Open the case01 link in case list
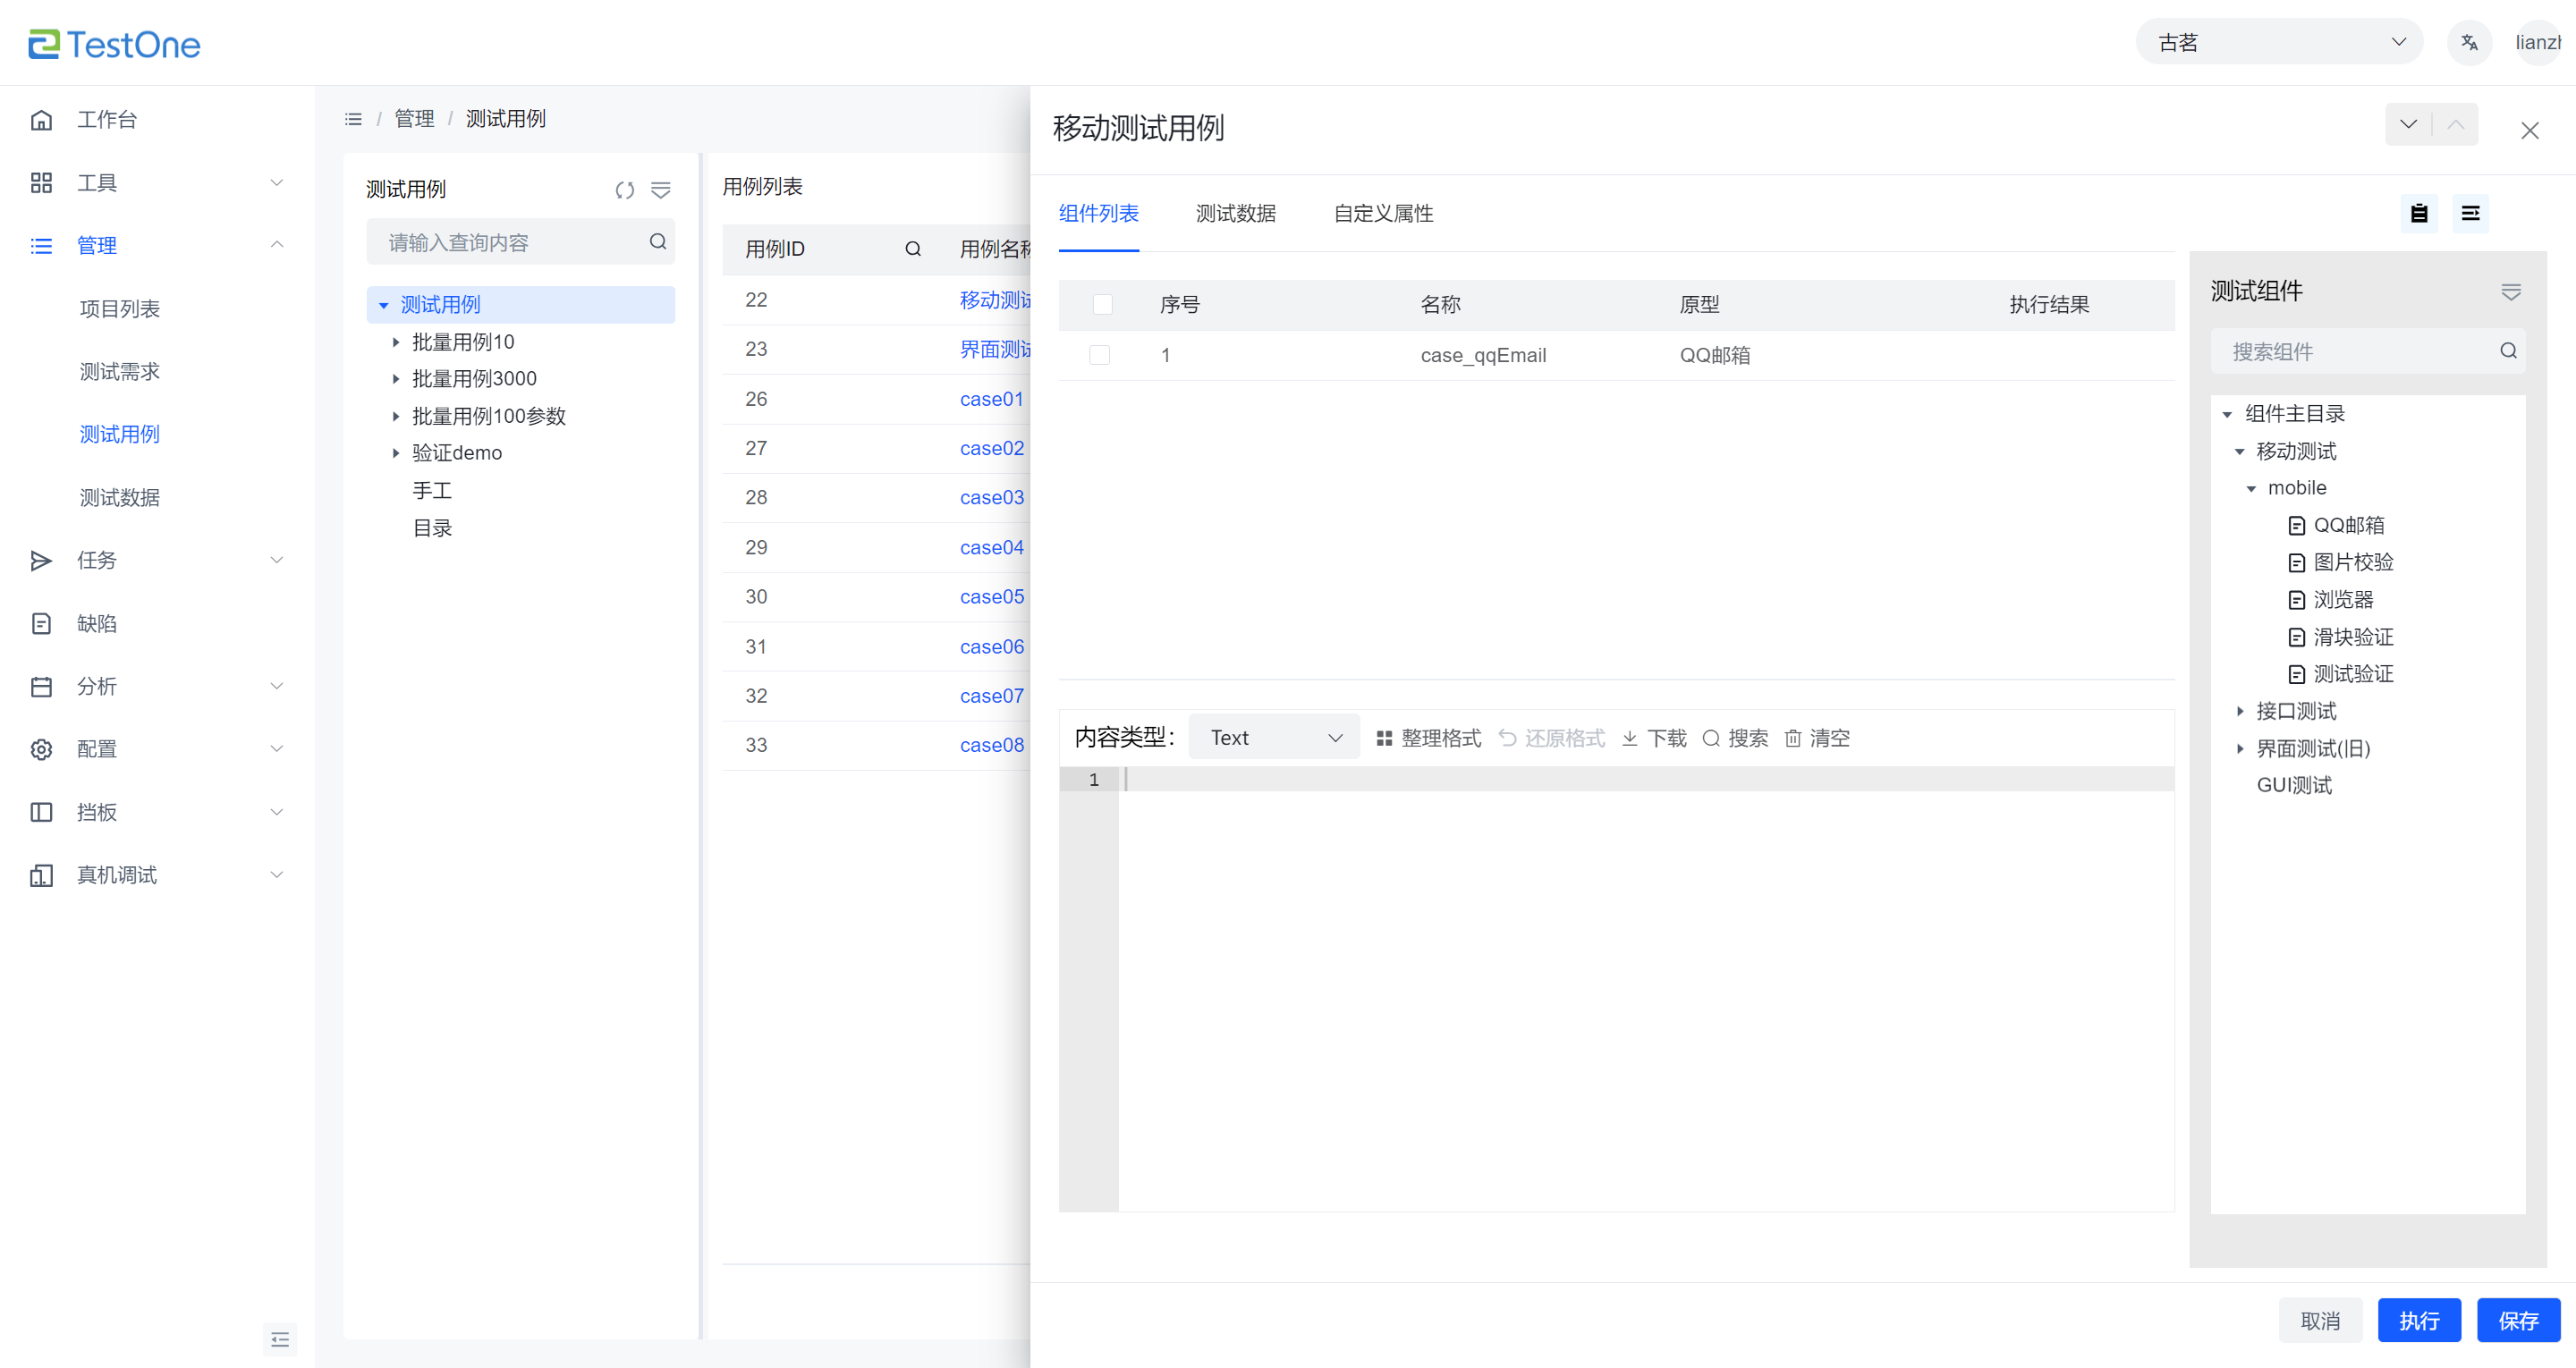The image size is (2576, 1368). point(992,399)
